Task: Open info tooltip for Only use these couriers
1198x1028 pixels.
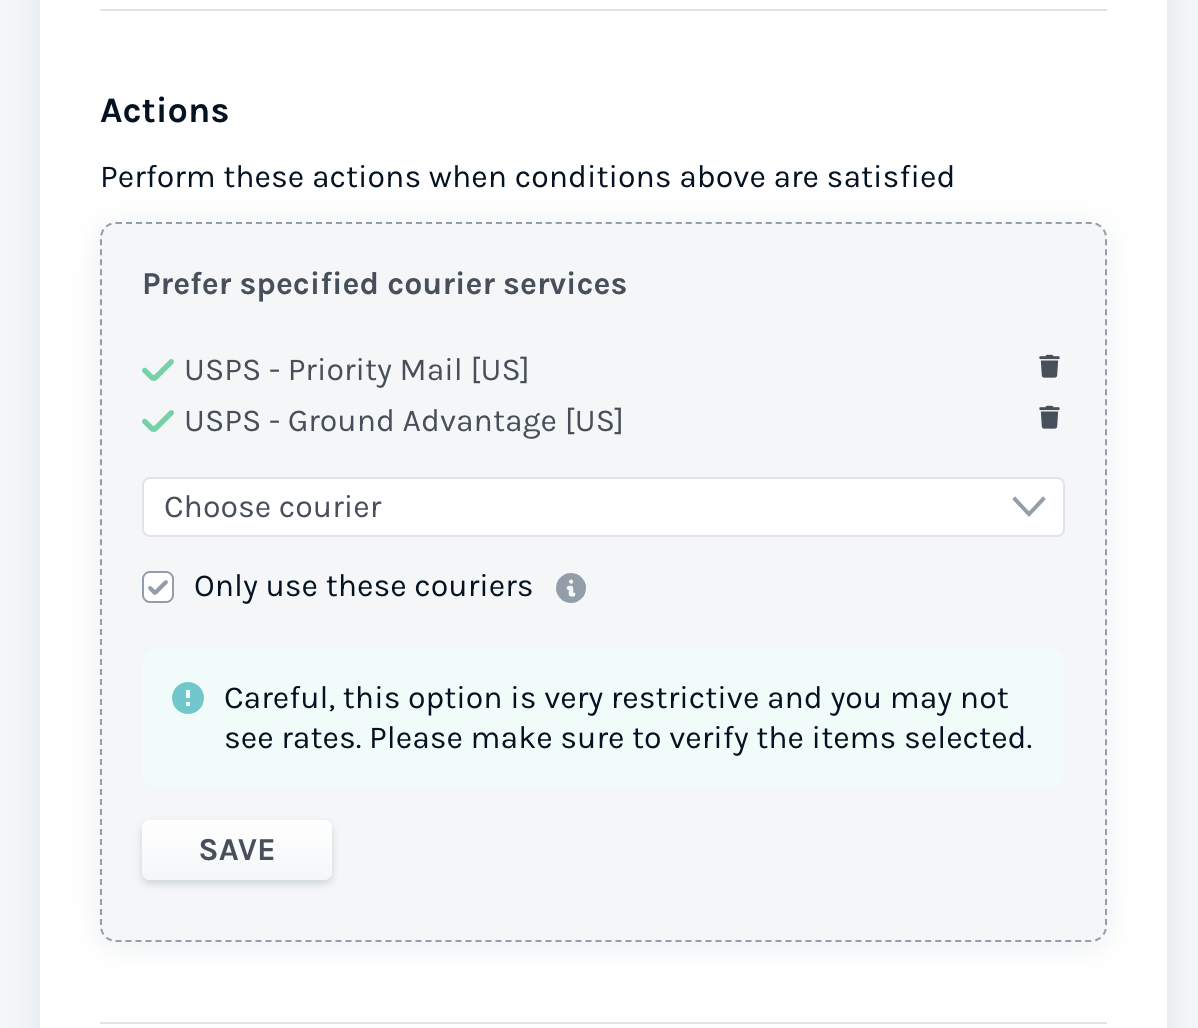Action: pyautogui.click(x=571, y=588)
